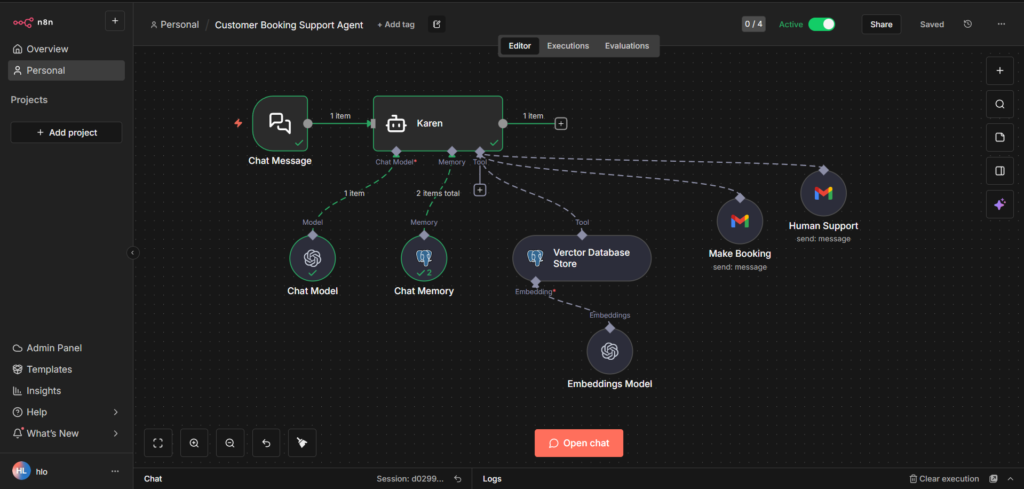Switch to the Evaluations tab
The height and width of the screenshot is (489, 1024).
(x=626, y=46)
